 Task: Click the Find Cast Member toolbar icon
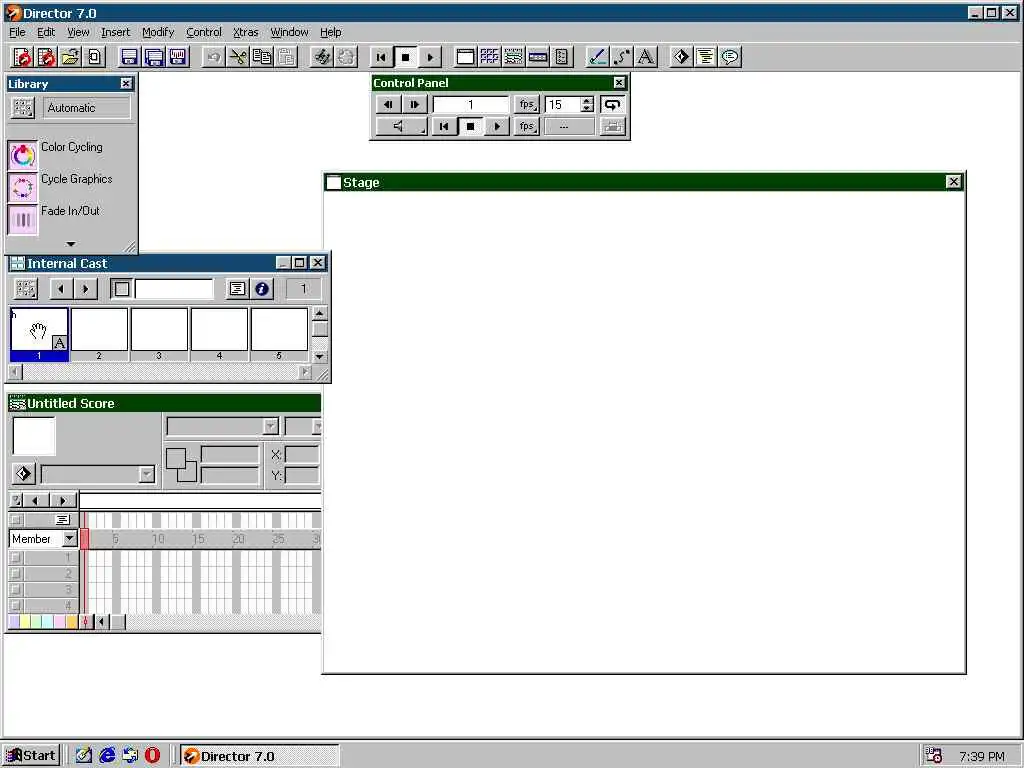point(321,57)
